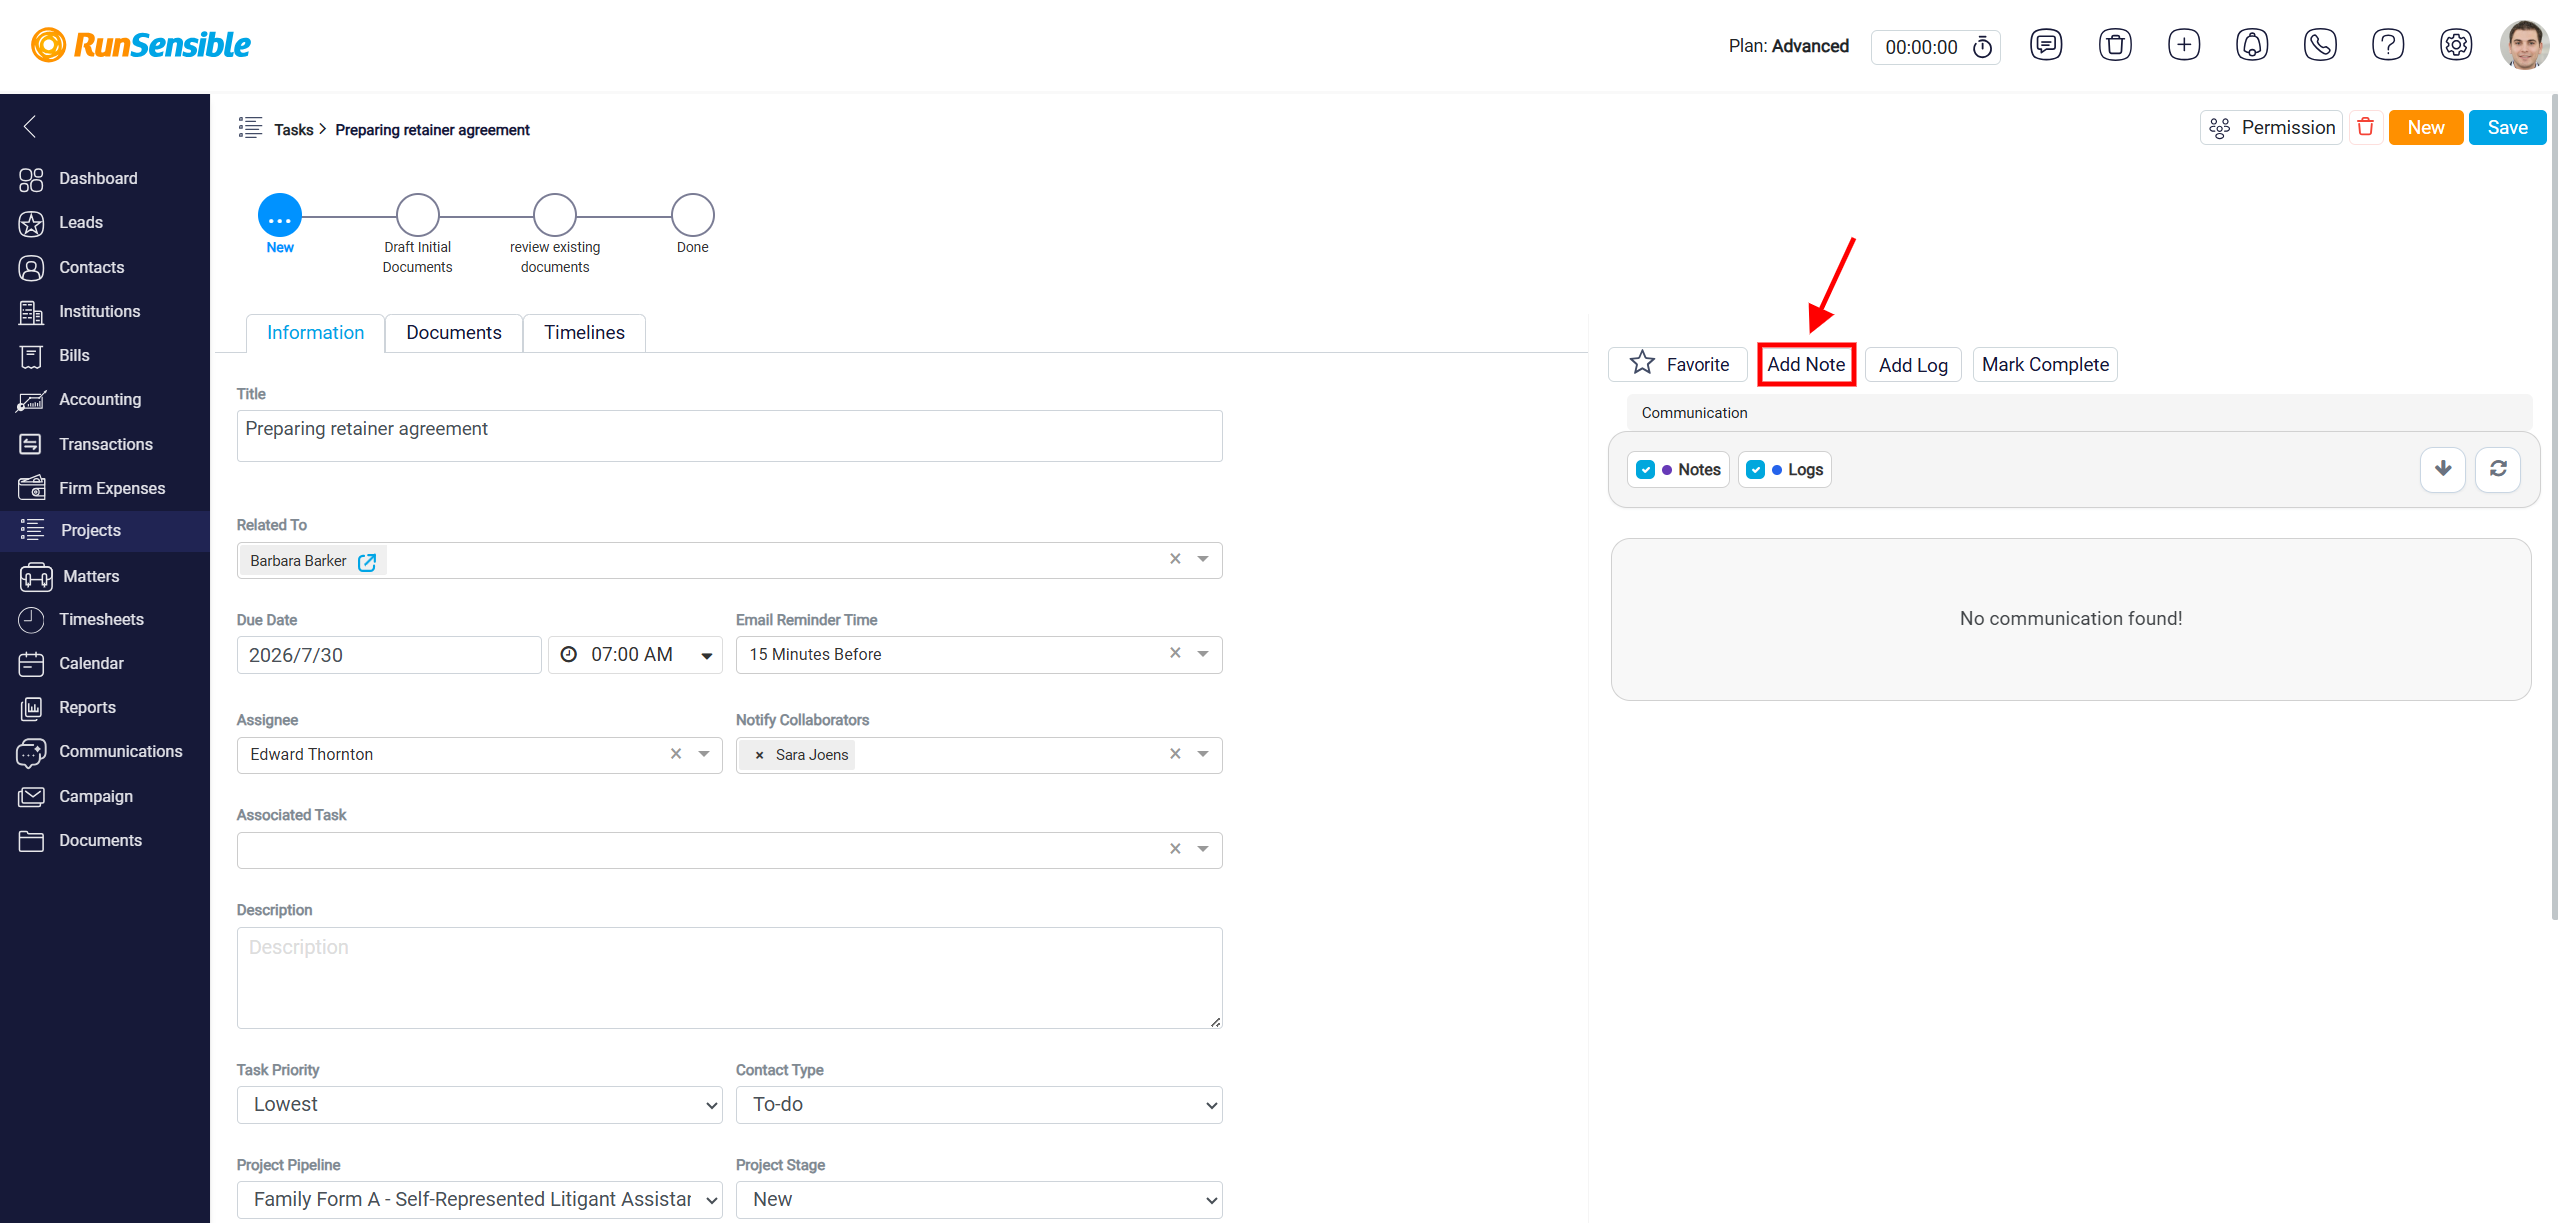The image size is (2558, 1223).
Task: Switch to the Documents tab
Action: (x=454, y=333)
